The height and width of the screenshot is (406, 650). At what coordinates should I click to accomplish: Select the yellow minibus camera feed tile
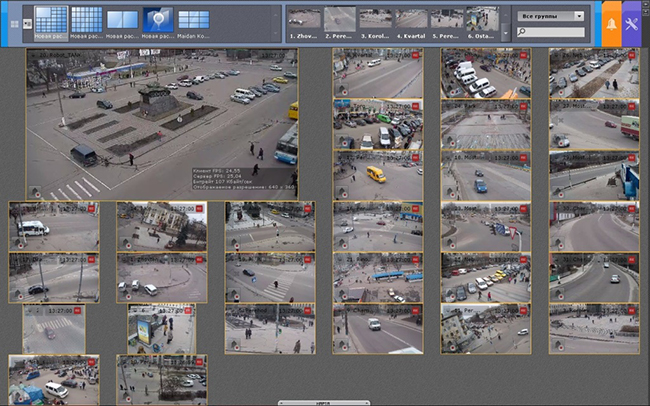click(x=378, y=174)
